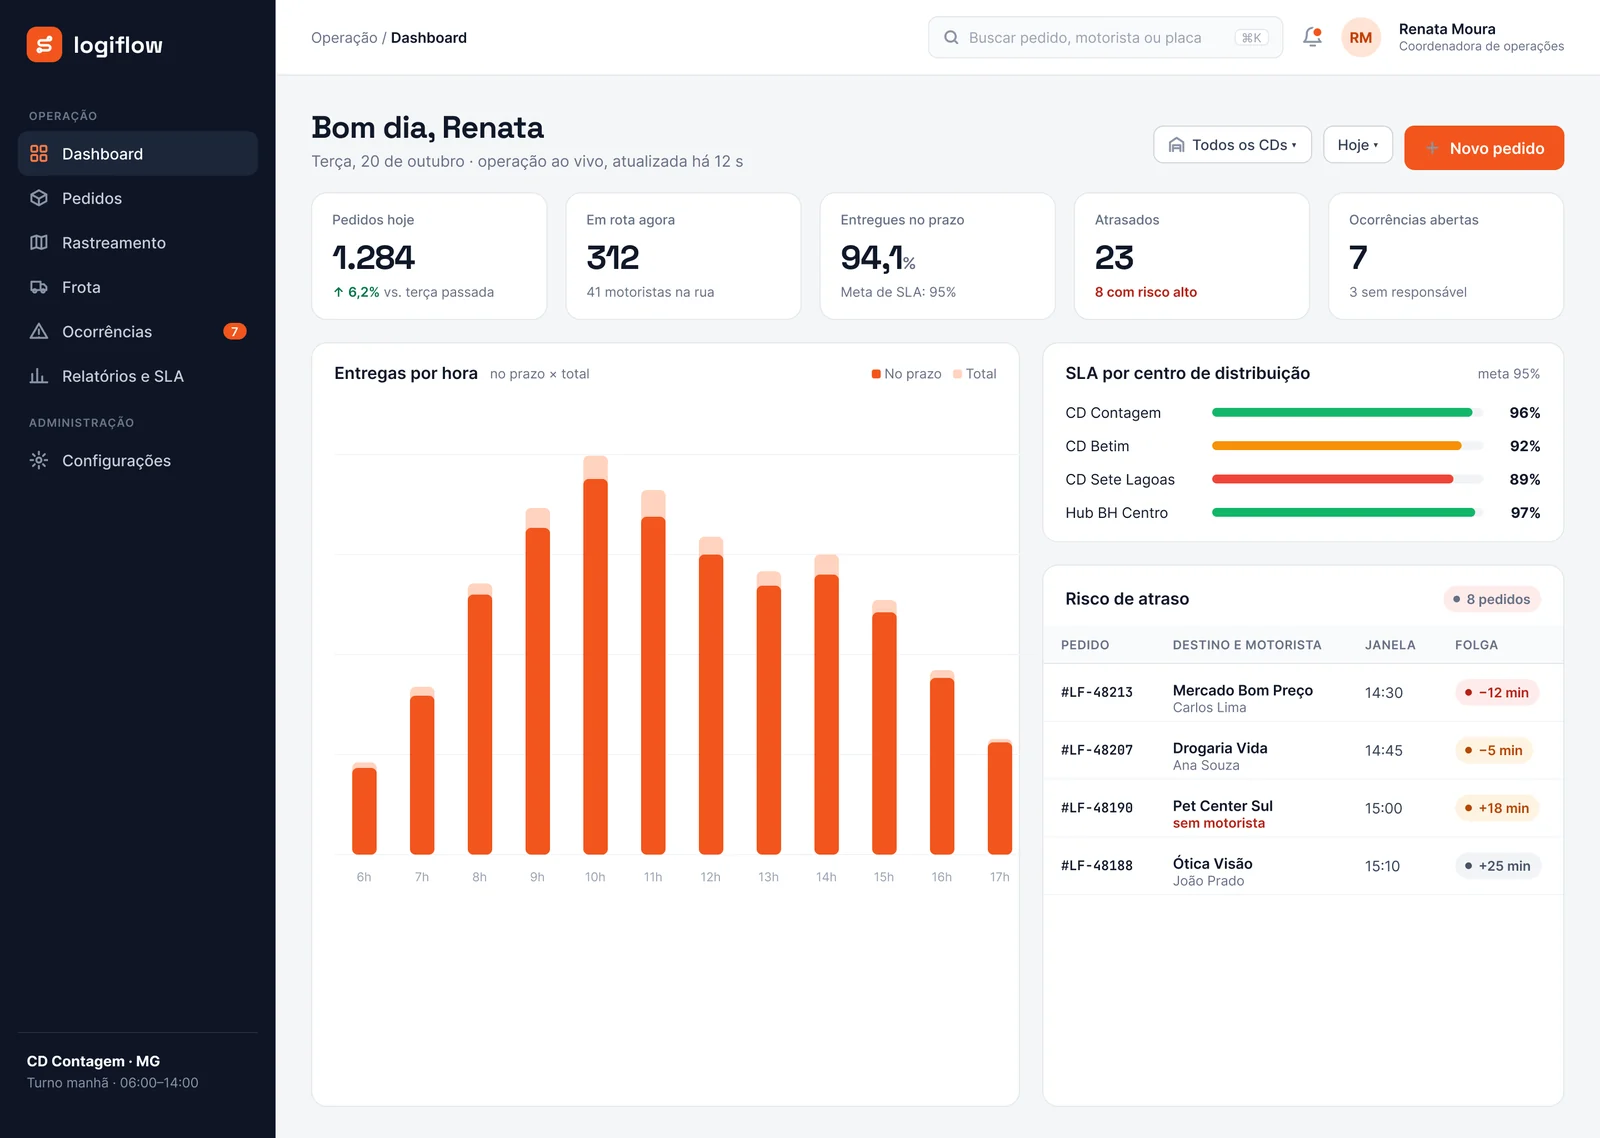Open notifications bell icon

pyautogui.click(x=1312, y=37)
